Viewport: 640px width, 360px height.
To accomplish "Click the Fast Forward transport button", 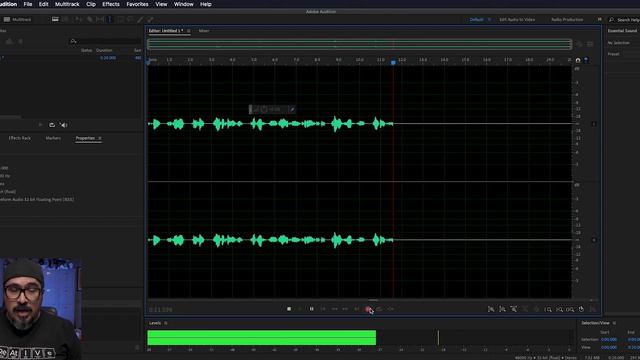I will pos(345,309).
